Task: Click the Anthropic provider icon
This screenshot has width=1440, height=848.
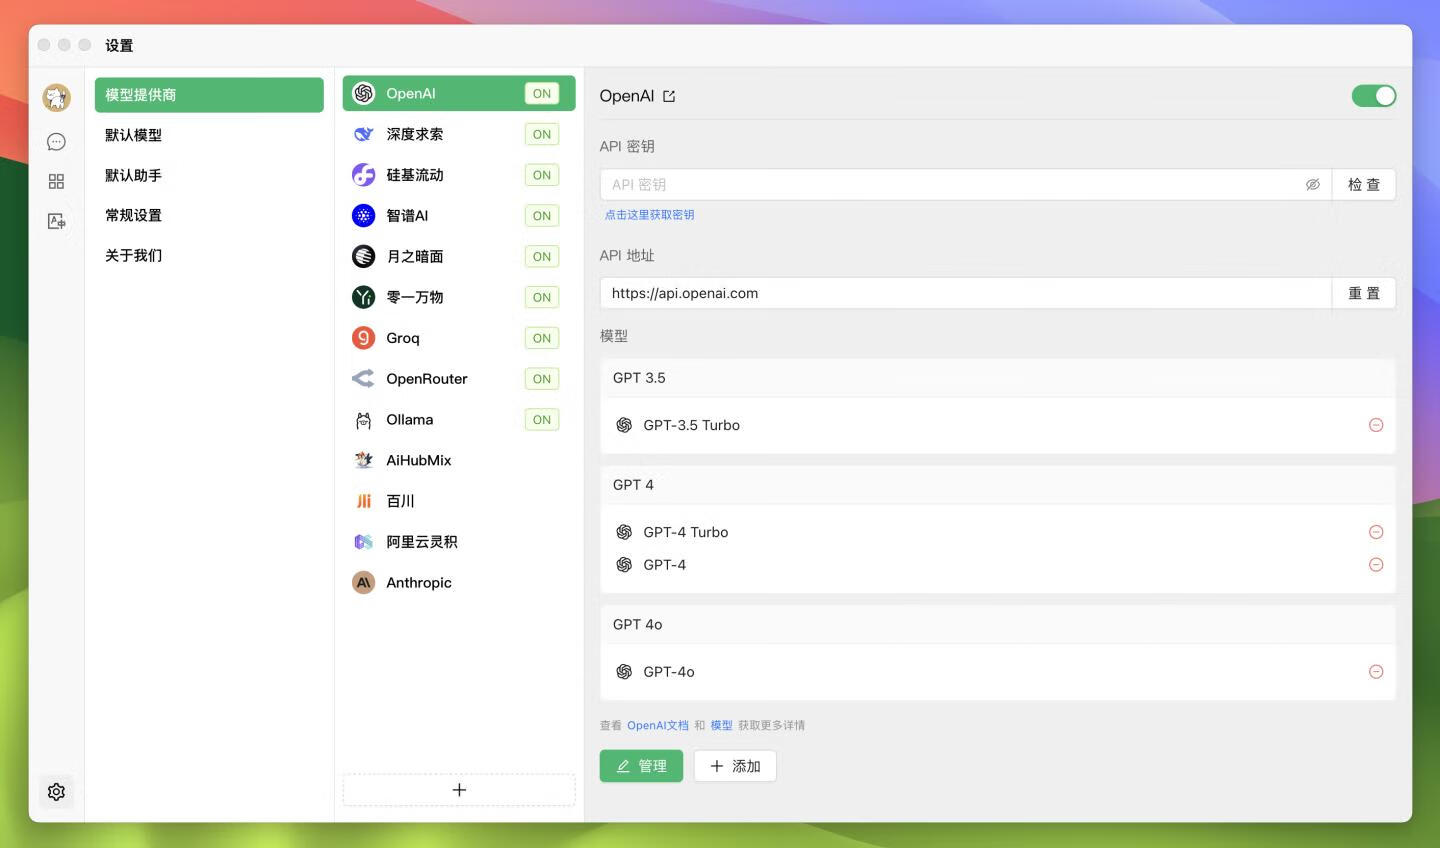Action: click(x=364, y=583)
